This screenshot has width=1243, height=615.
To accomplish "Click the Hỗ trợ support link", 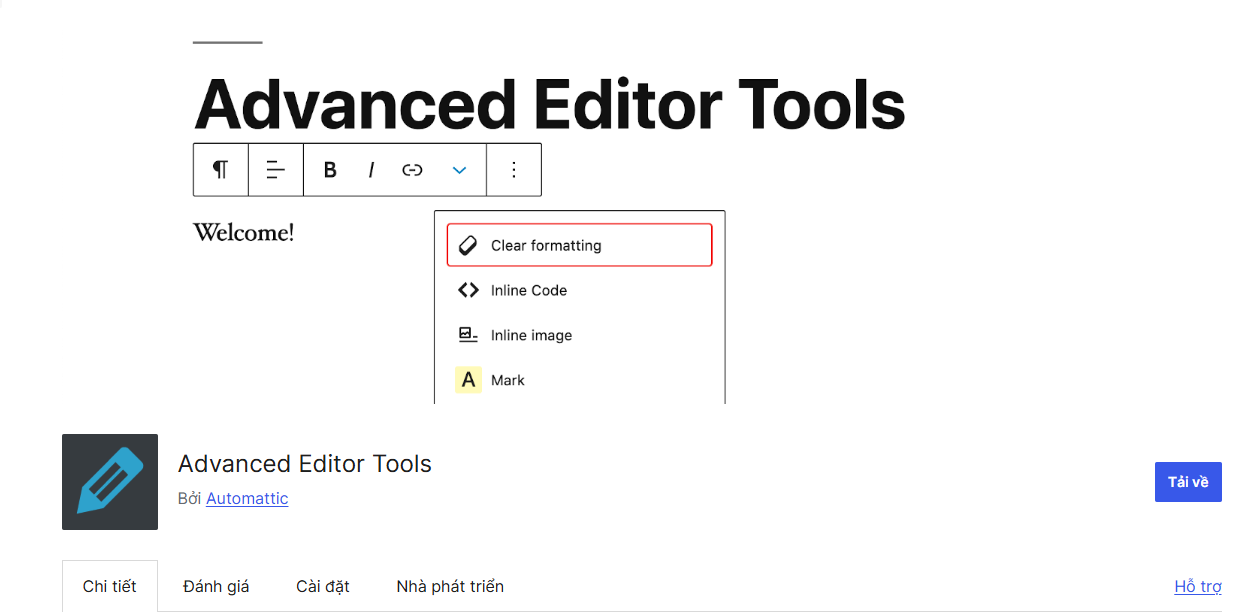I will point(1196,589).
